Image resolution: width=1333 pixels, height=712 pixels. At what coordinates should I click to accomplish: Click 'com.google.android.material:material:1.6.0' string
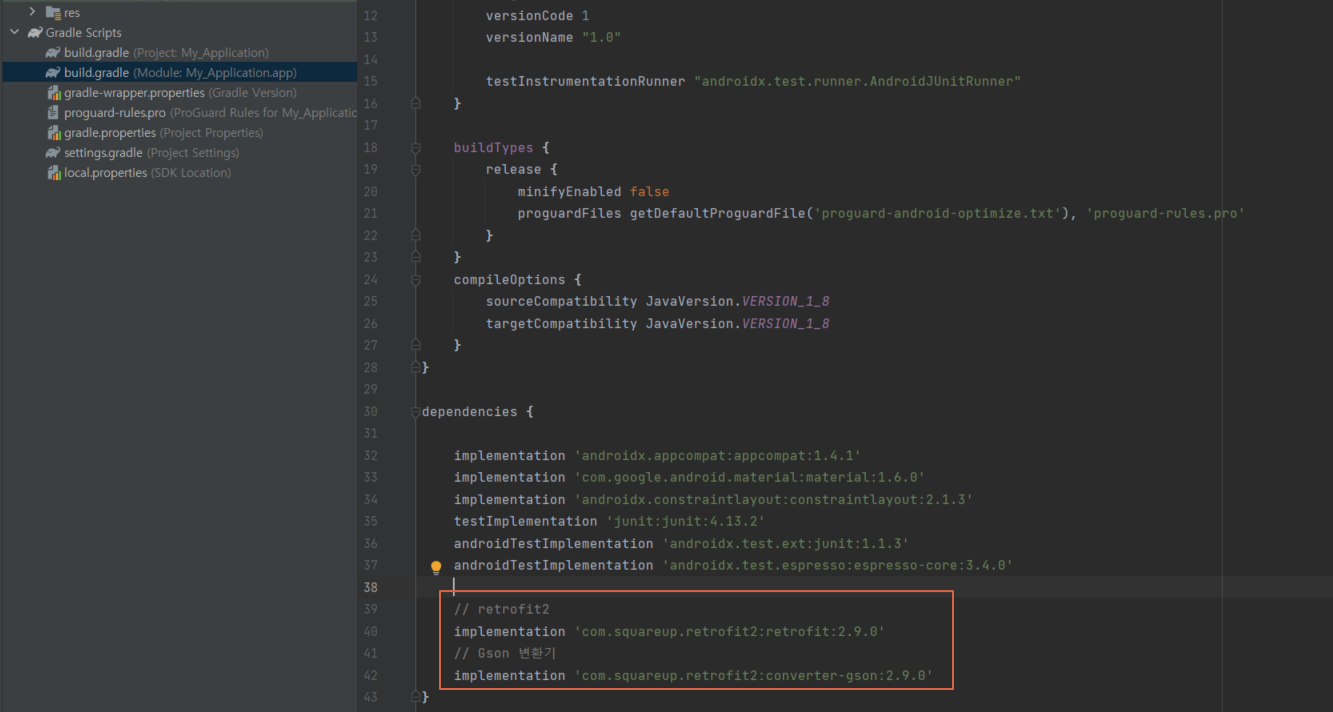point(749,477)
